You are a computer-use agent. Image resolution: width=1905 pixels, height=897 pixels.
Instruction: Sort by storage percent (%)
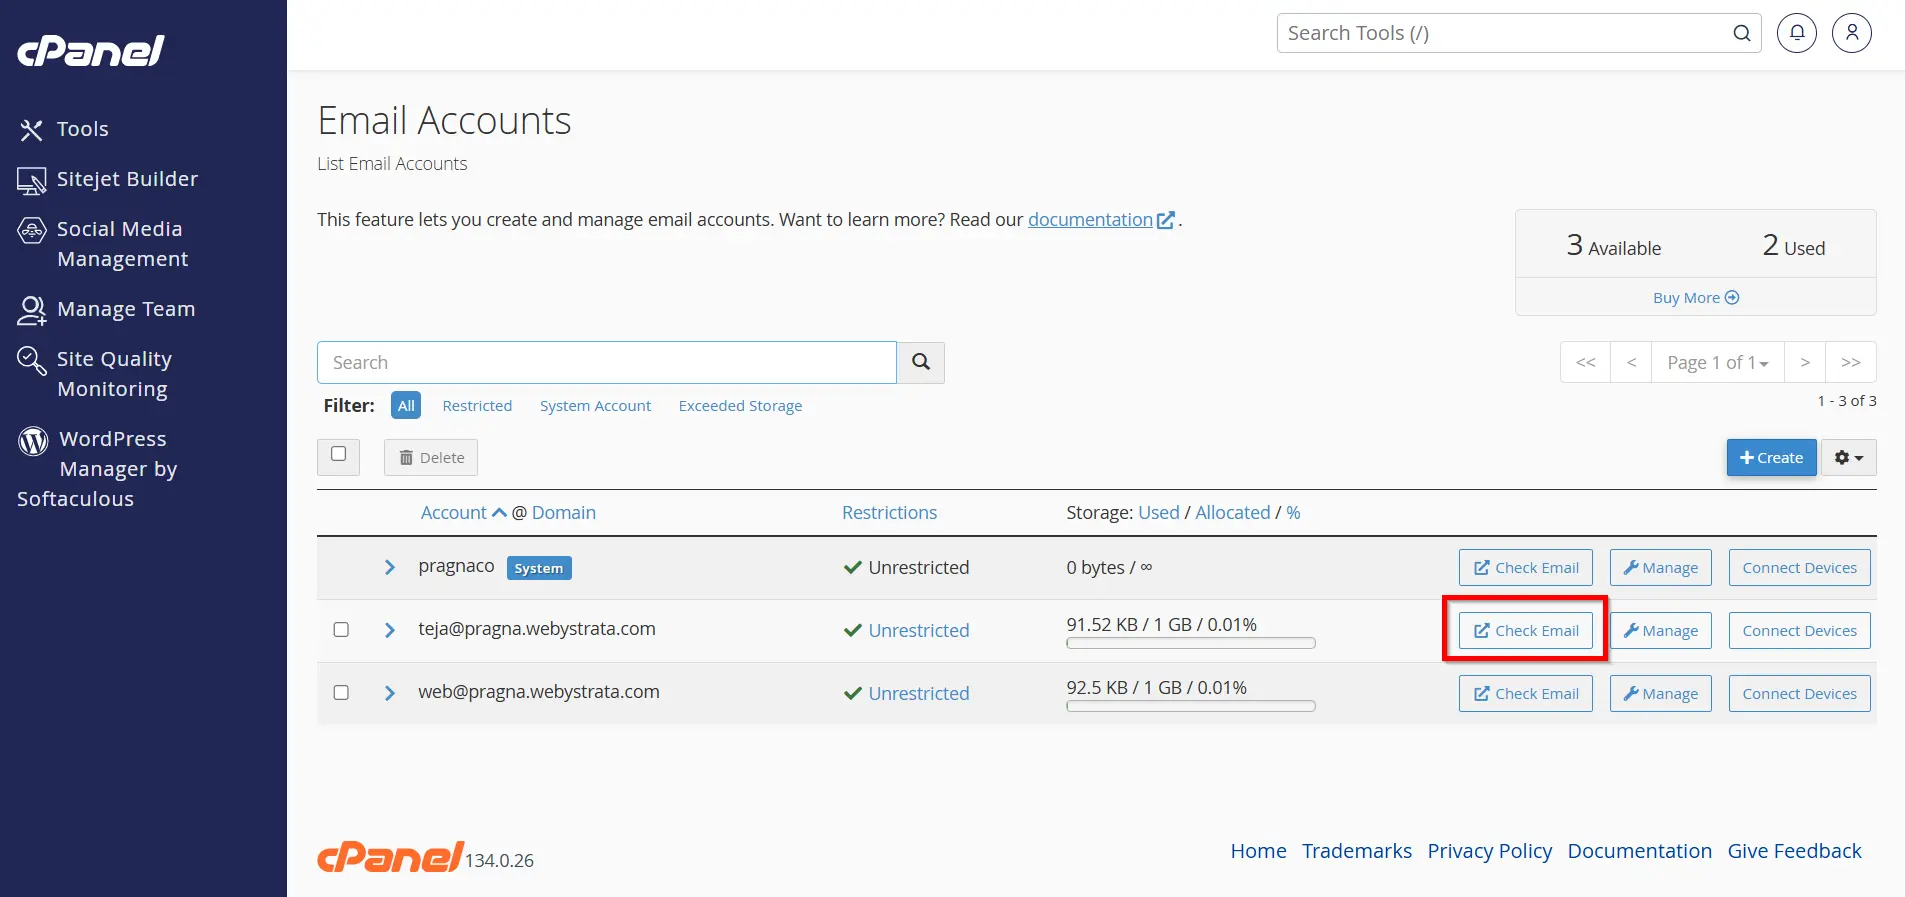pos(1293,512)
